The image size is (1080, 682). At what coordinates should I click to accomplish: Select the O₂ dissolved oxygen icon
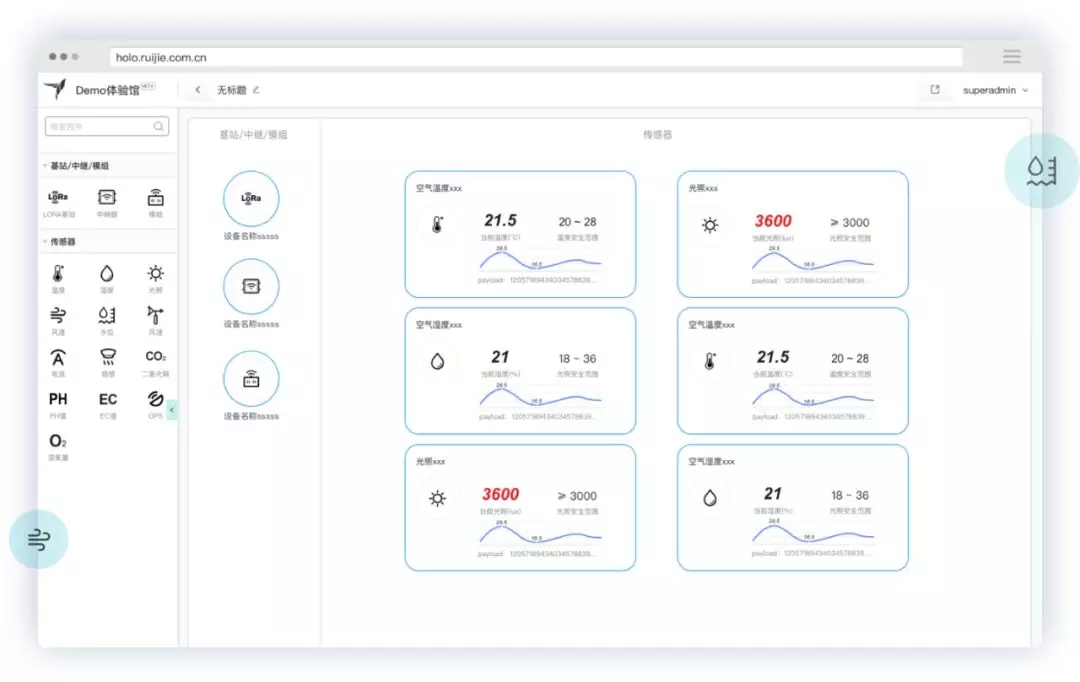(x=58, y=441)
